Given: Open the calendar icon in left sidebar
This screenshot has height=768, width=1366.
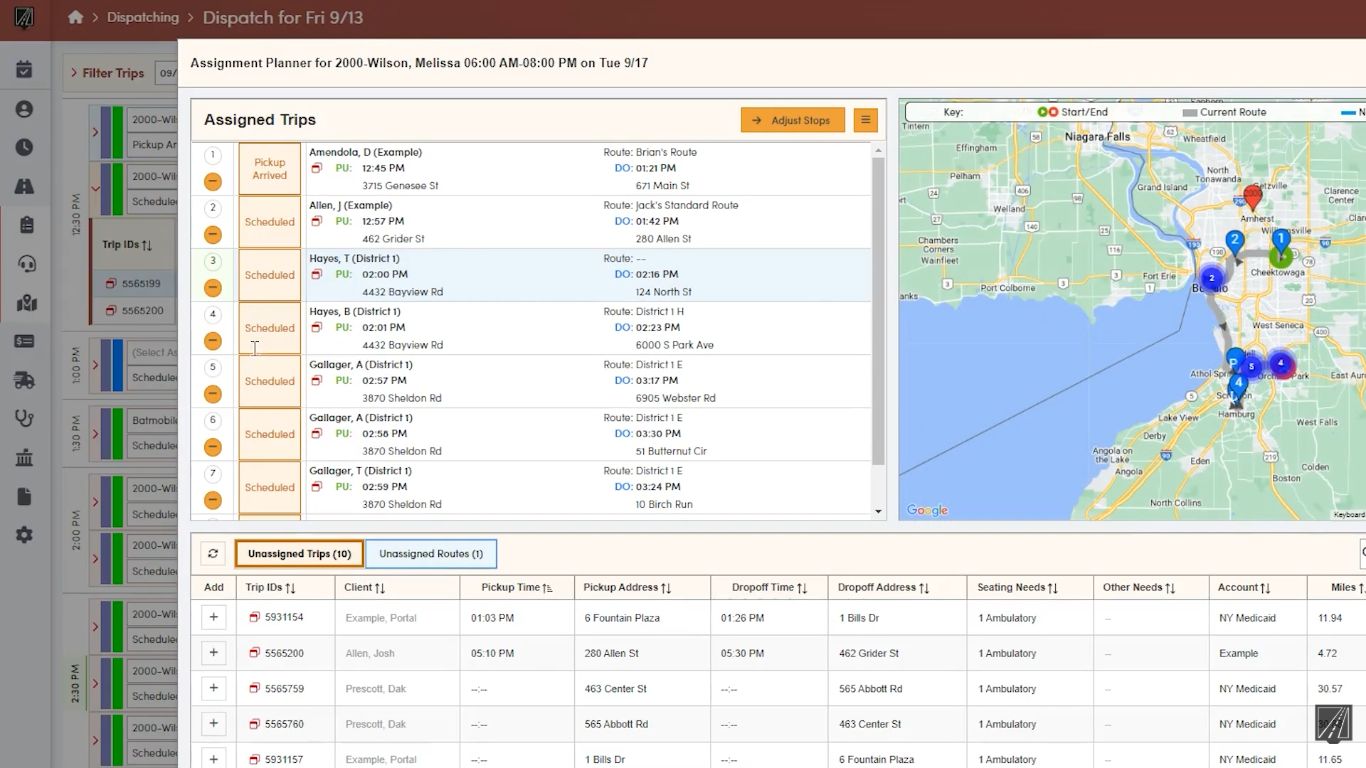Looking at the screenshot, I should coord(24,70).
